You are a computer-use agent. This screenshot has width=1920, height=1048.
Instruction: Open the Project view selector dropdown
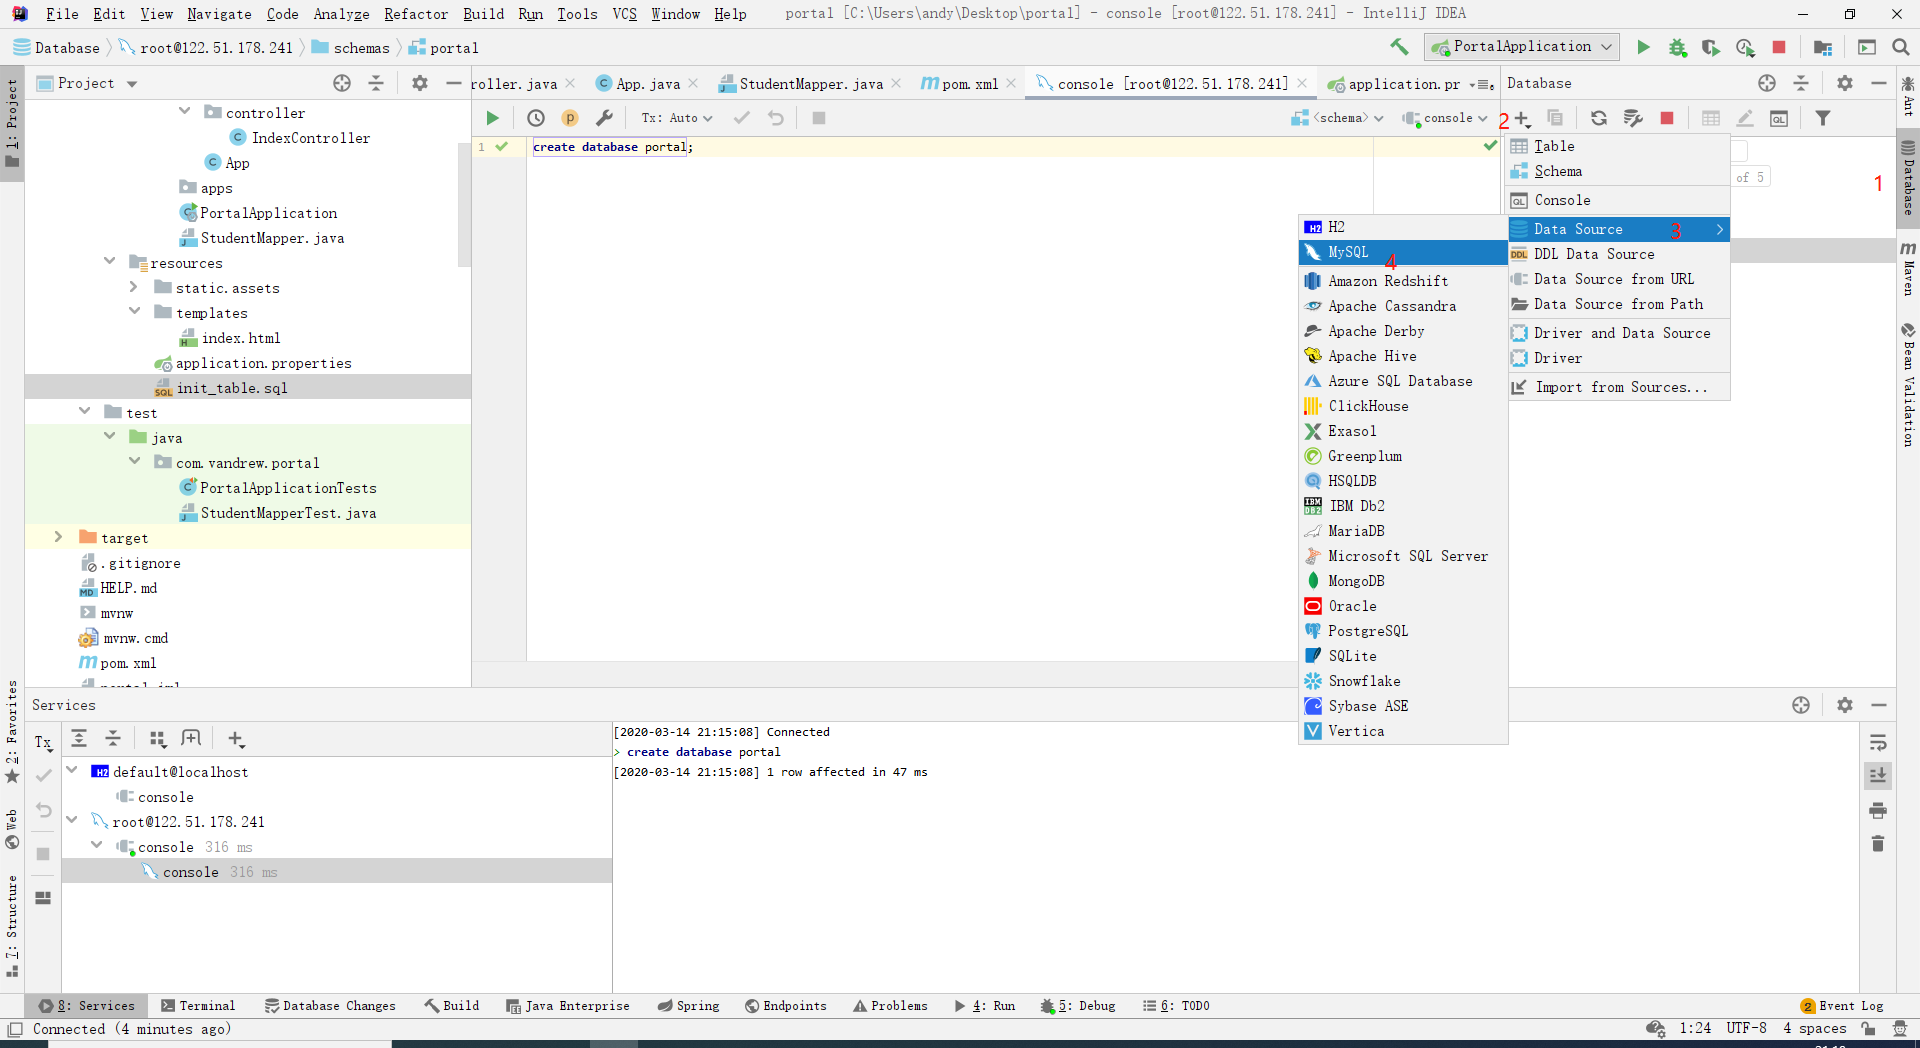pyautogui.click(x=87, y=83)
